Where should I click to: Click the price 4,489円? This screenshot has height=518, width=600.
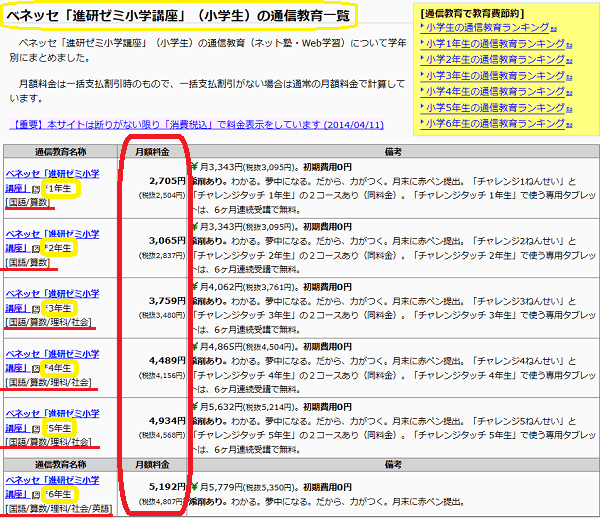167,360
